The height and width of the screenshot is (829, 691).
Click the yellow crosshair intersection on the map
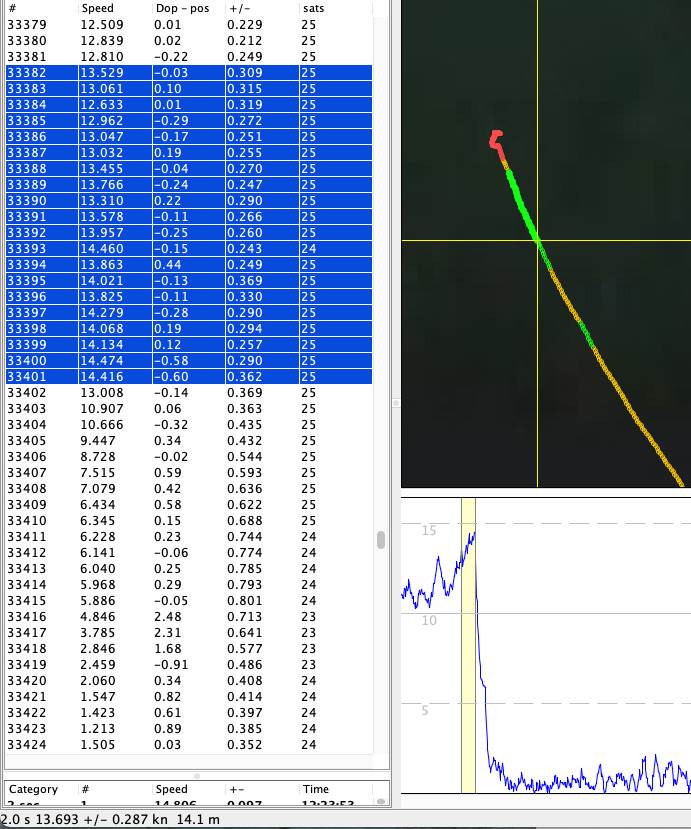click(x=538, y=241)
